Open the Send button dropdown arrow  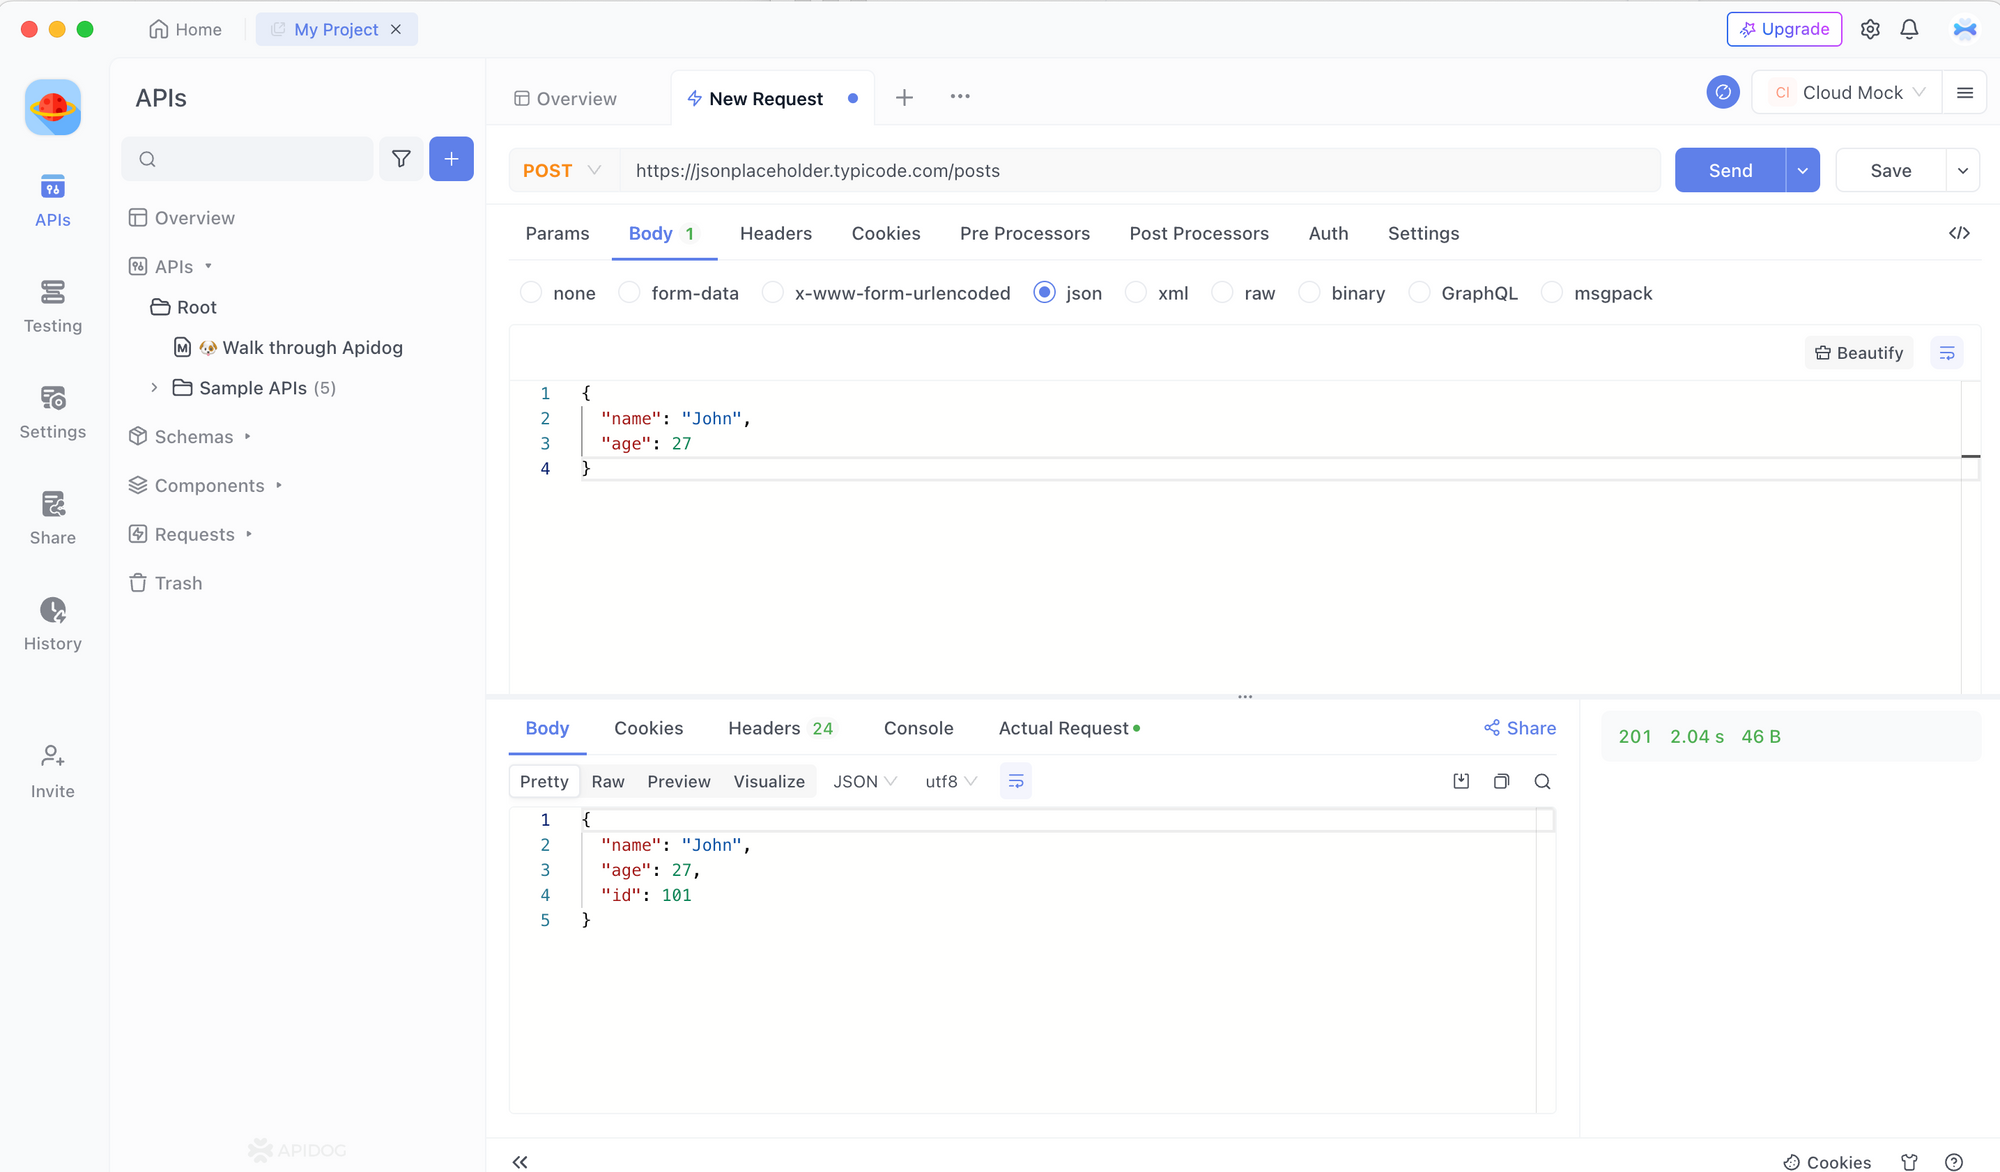coord(1802,170)
